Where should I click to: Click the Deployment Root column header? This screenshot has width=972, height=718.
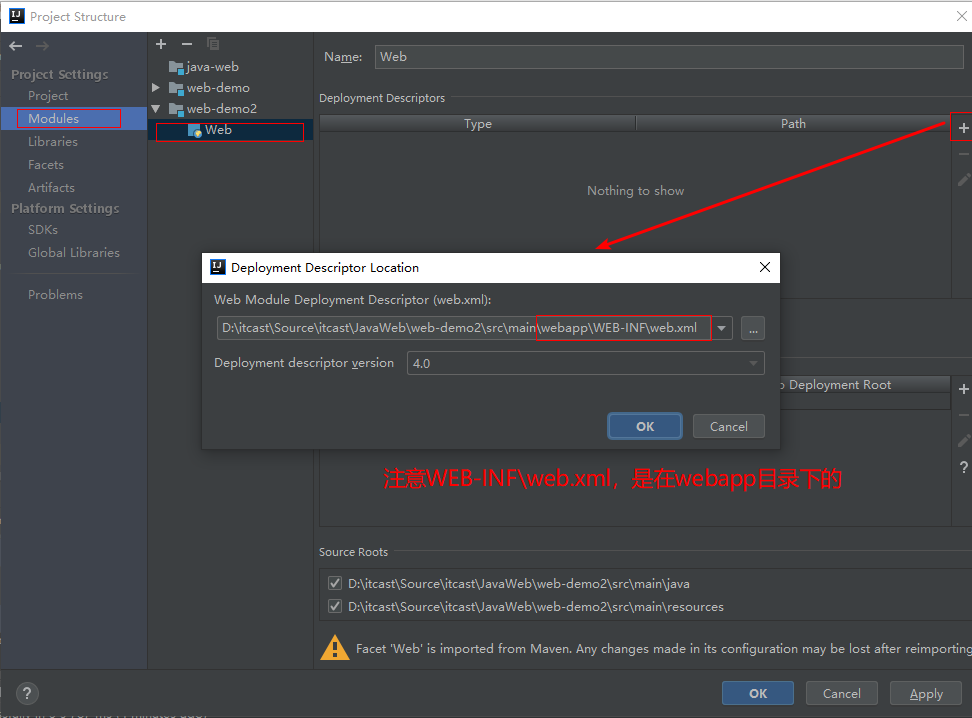point(865,384)
